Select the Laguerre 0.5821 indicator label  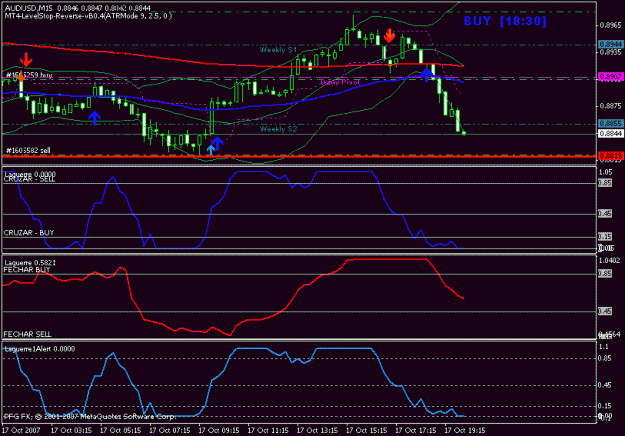click(30, 262)
